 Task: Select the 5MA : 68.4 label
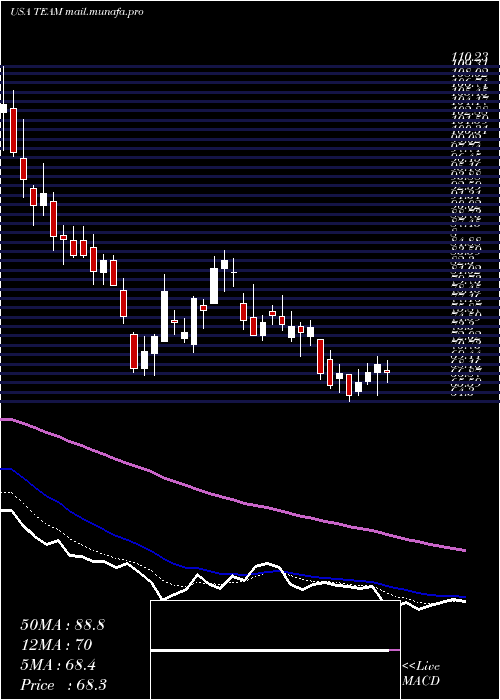click(x=58, y=665)
